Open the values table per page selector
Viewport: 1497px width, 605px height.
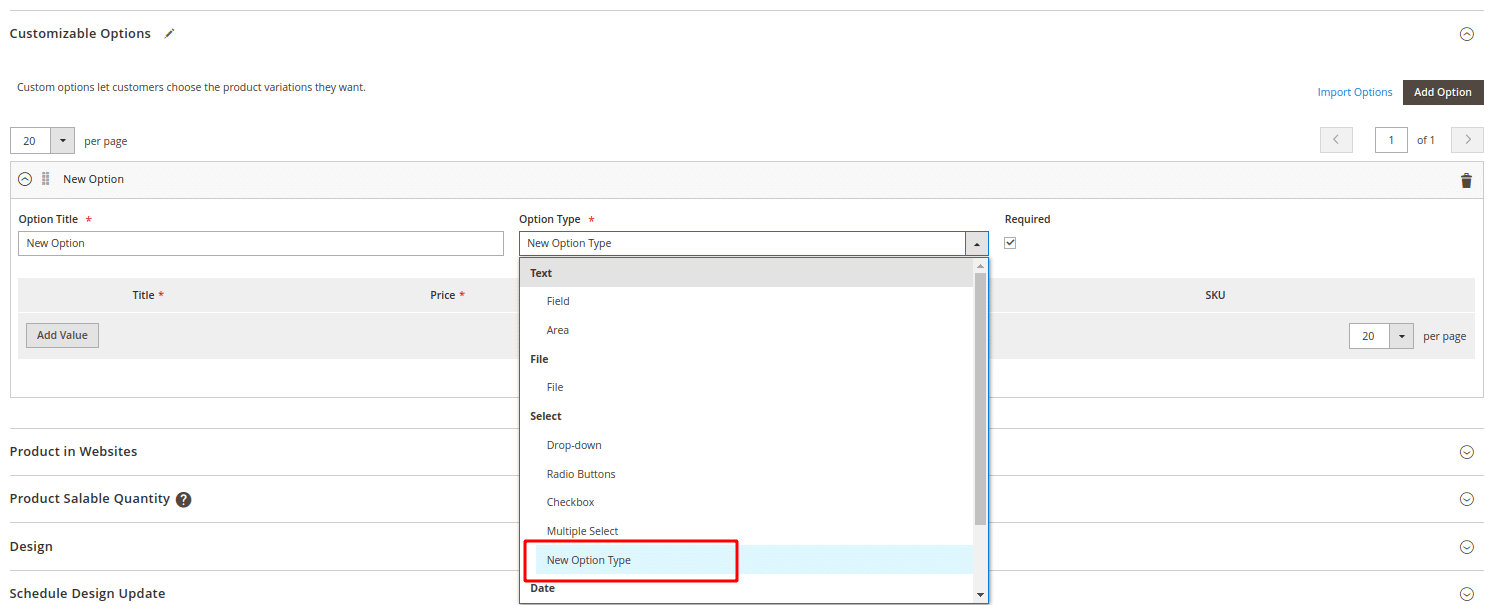[x=1400, y=336]
